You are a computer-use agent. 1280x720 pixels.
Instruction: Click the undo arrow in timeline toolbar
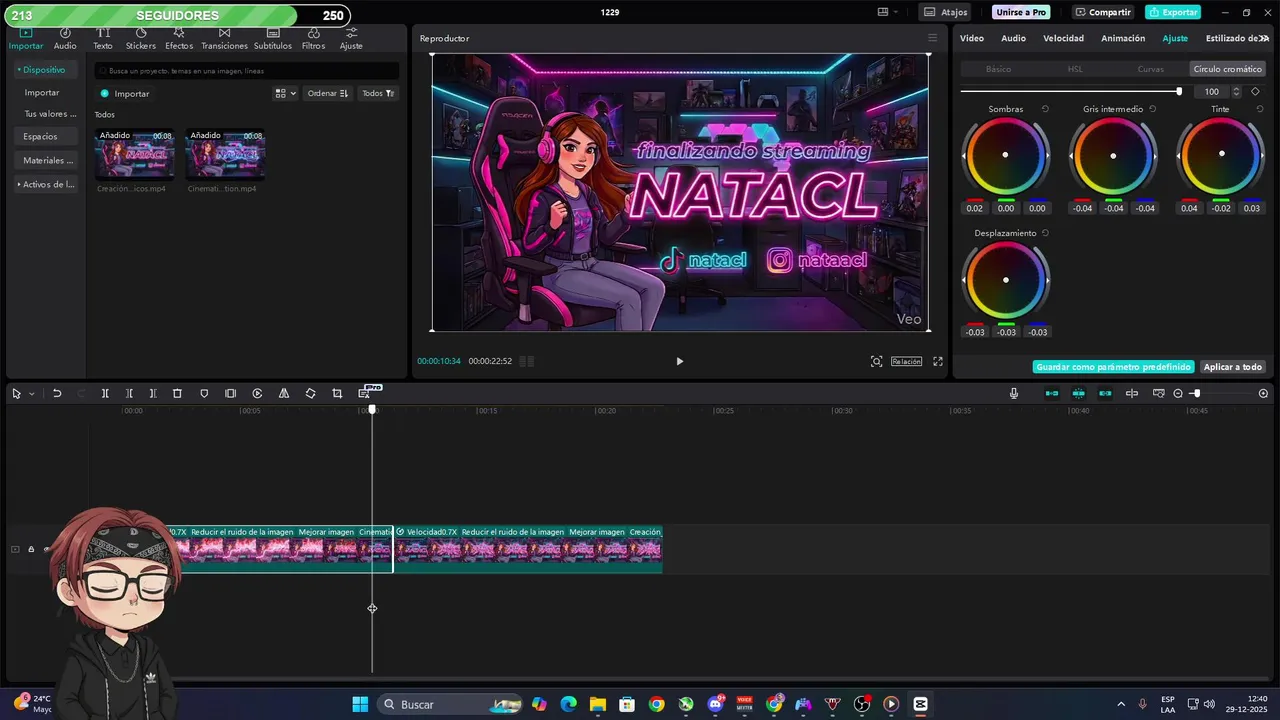tap(57, 394)
